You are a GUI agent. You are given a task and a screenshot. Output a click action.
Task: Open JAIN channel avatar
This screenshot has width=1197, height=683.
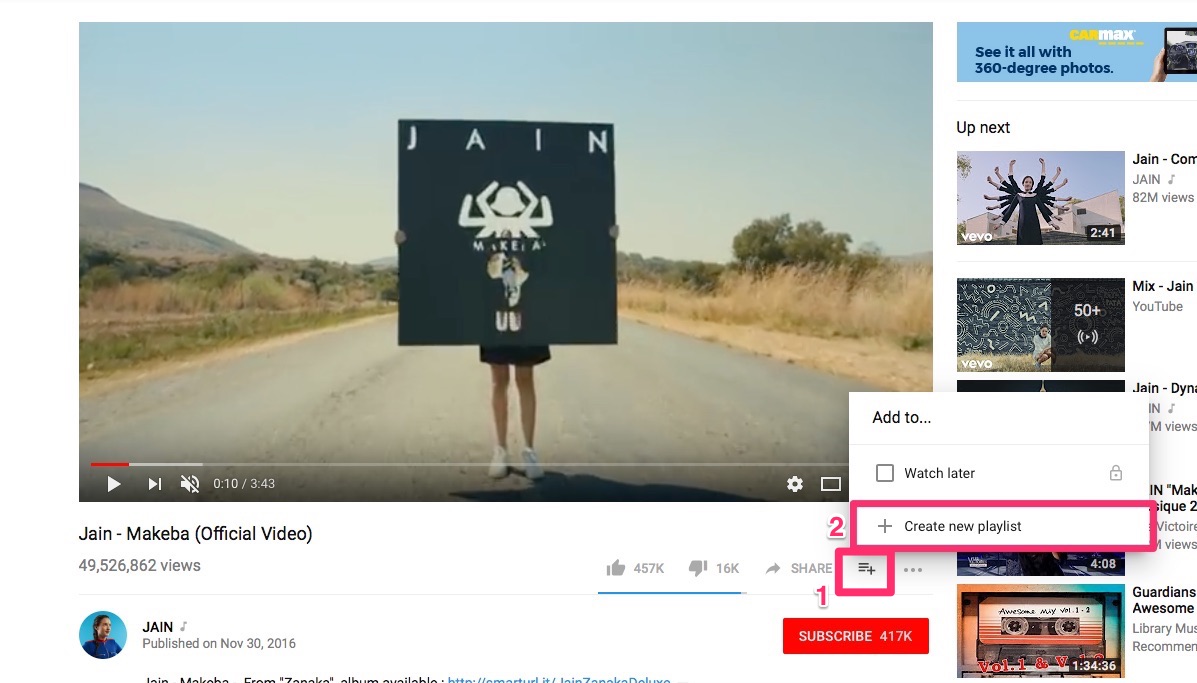pyautogui.click(x=103, y=635)
